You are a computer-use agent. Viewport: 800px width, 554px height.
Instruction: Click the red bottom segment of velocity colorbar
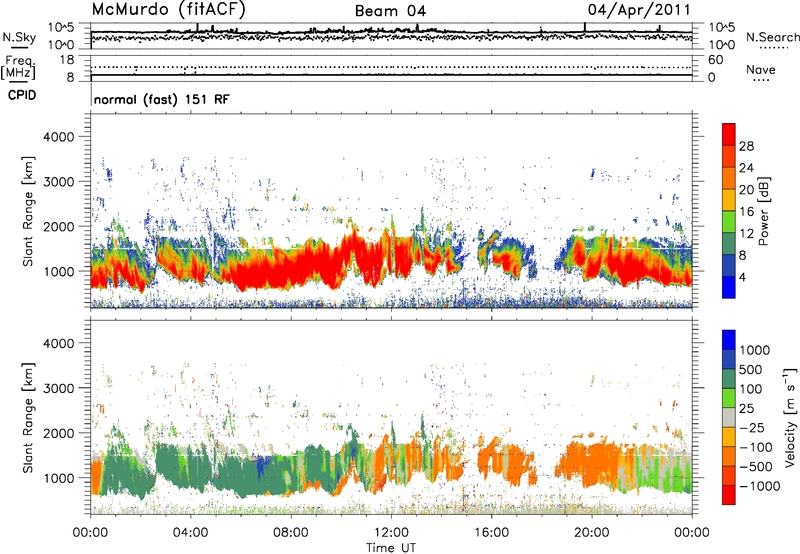[729, 495]
